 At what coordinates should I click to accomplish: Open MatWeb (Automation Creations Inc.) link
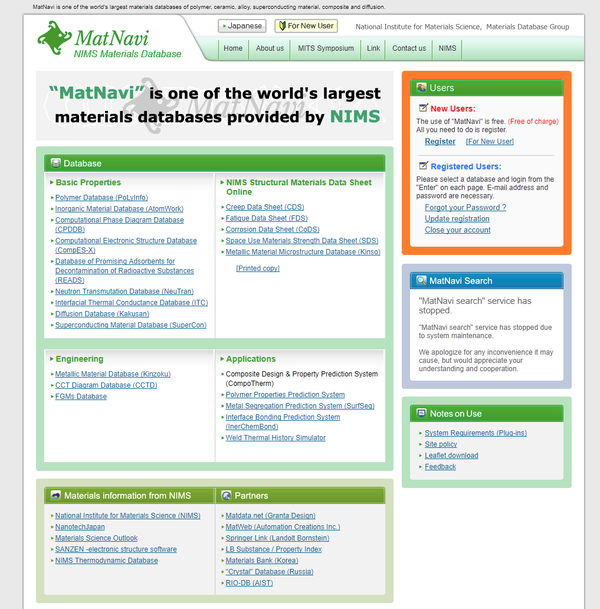tap(283, 527)
